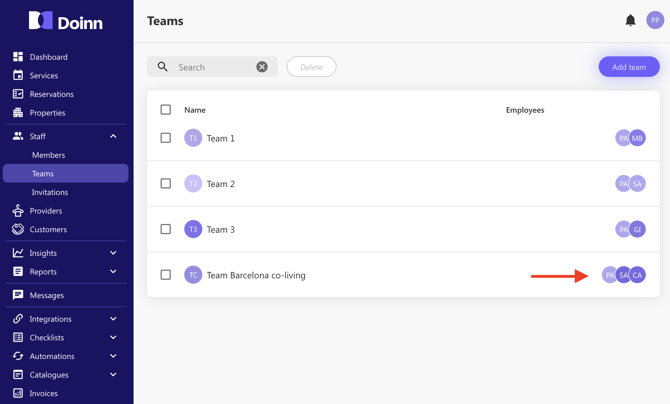This screenshot has height=404, width=670.
Task: Open the Invoices menu item
Action: 44,393
